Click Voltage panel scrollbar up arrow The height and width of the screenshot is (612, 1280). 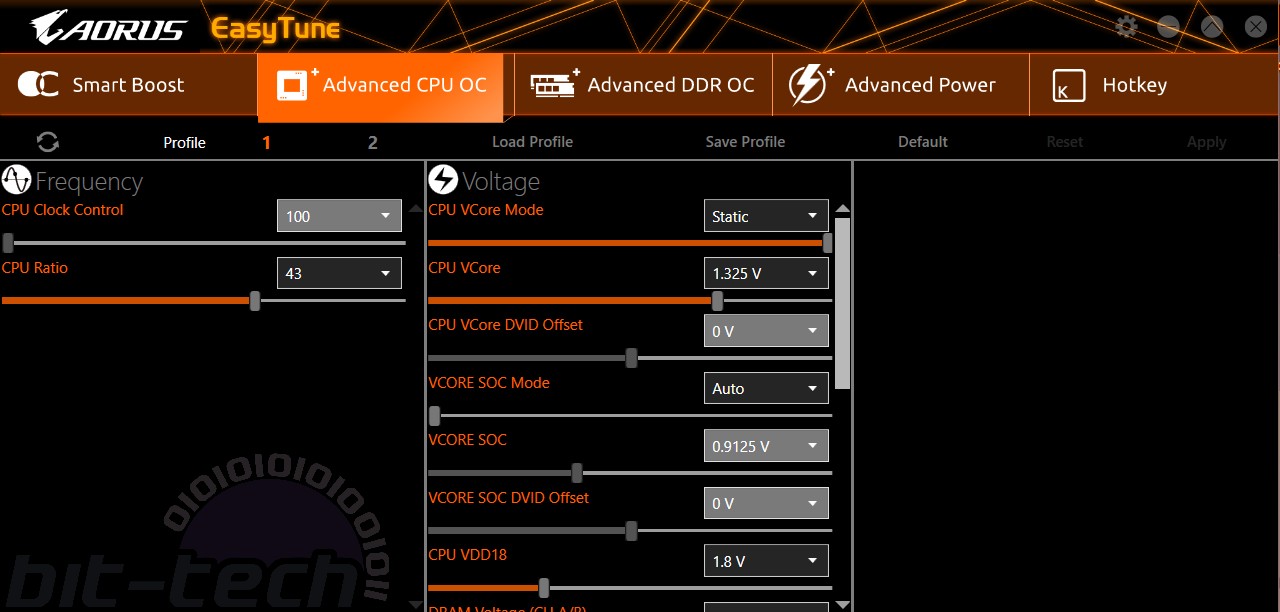[843, 208]
